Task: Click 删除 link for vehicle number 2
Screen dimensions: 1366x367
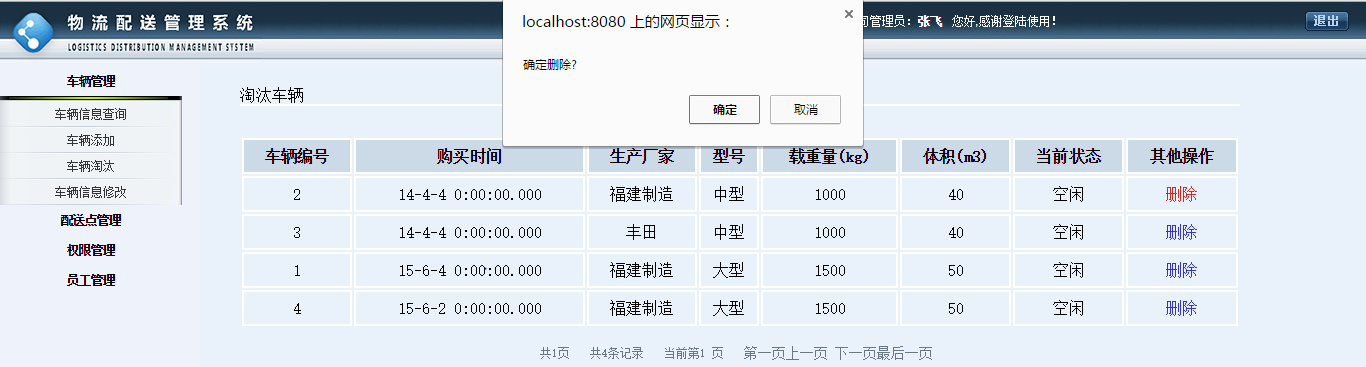Action: point(1181,194)
